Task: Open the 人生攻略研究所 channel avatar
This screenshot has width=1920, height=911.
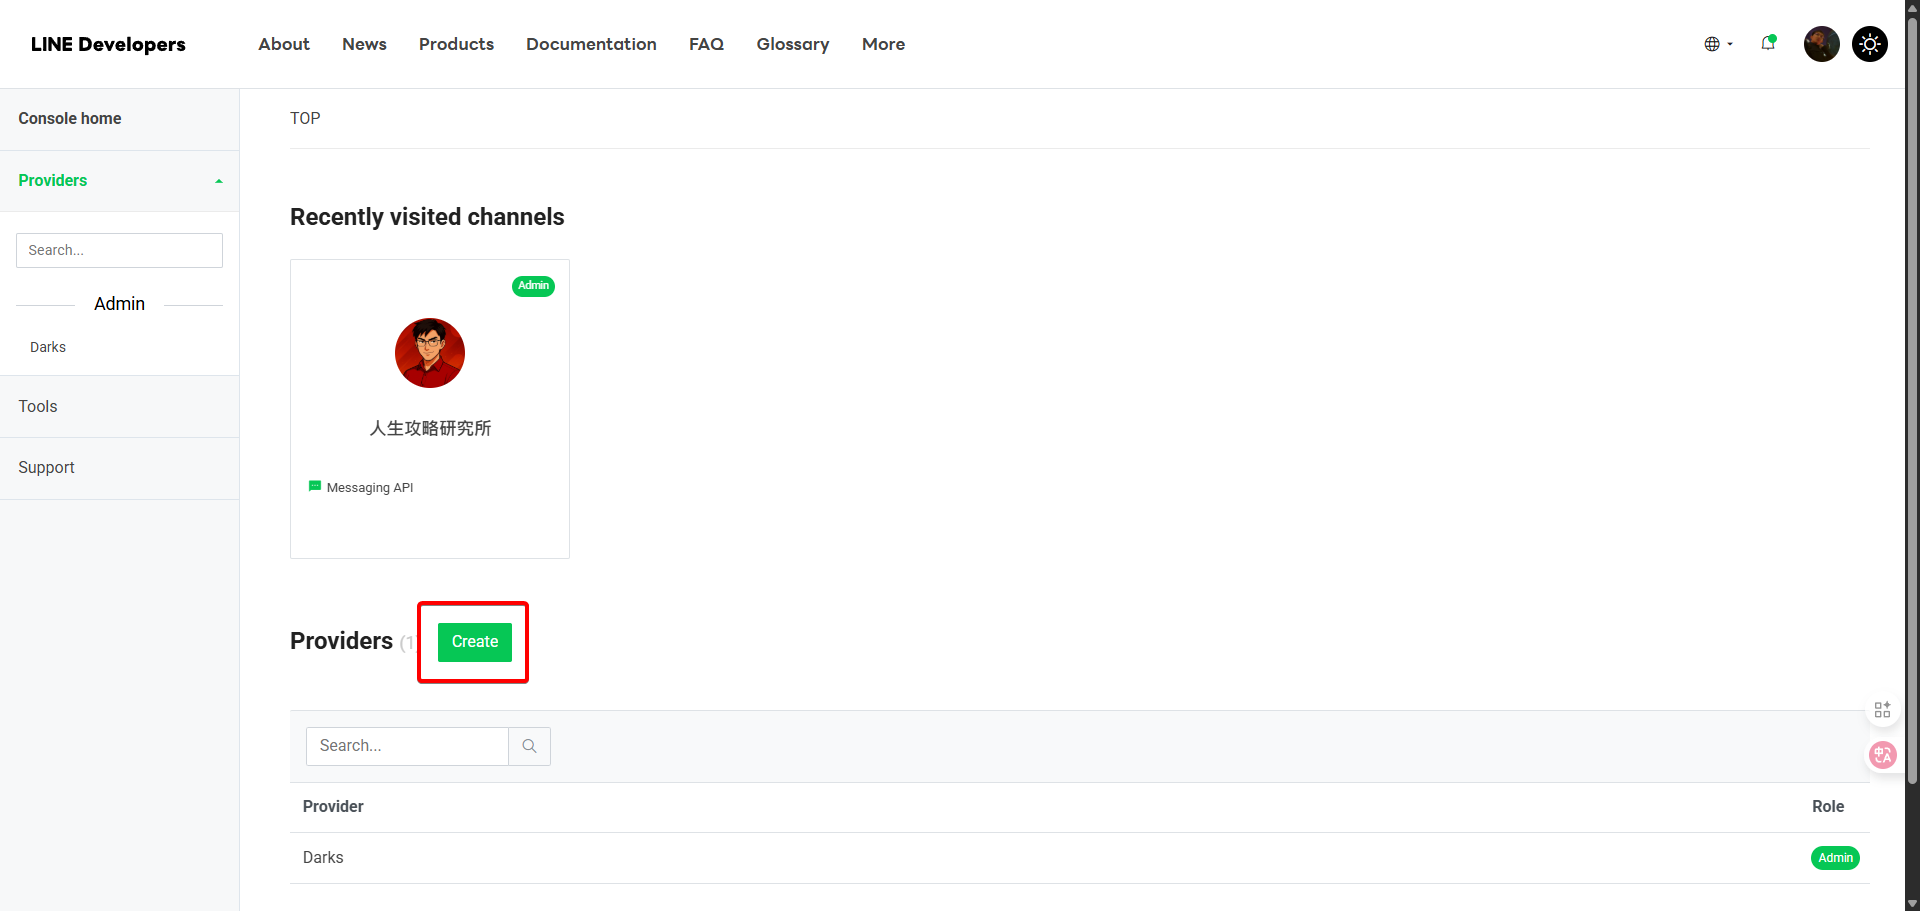Action: coord(430,353)
